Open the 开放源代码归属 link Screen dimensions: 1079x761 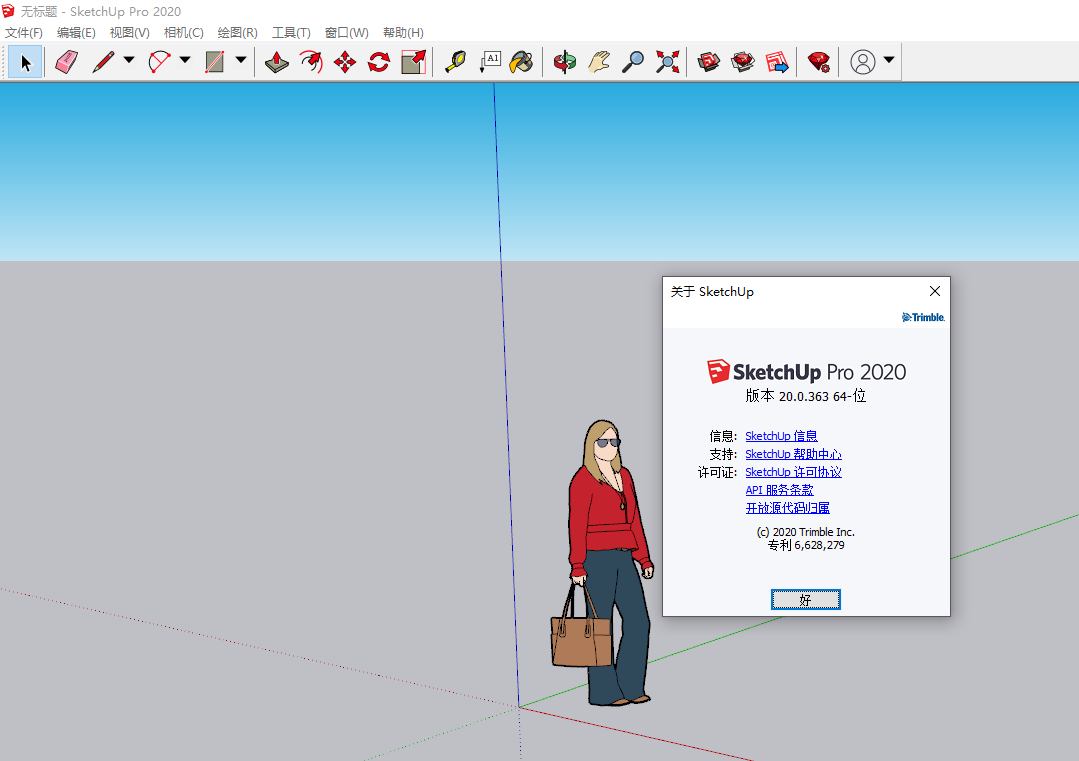click(x=787, y=508)
